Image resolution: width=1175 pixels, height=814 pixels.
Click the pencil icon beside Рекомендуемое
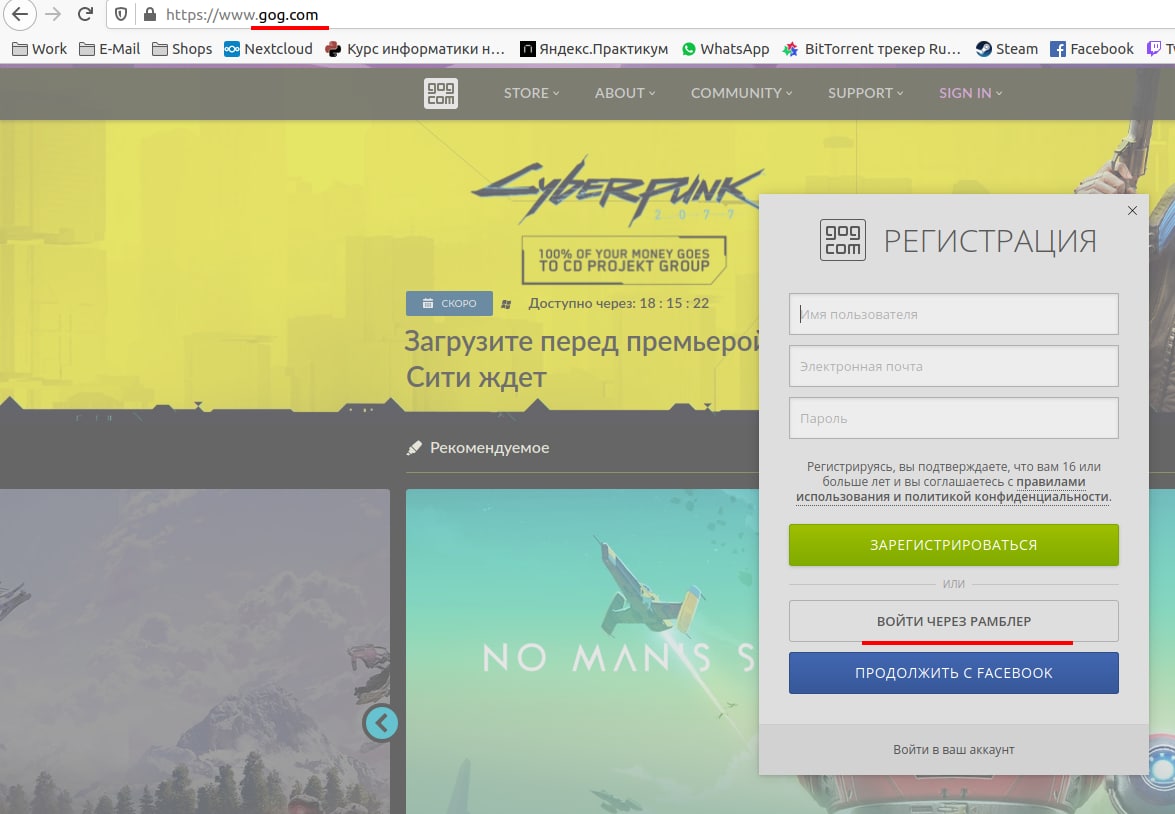coord(414,448)
